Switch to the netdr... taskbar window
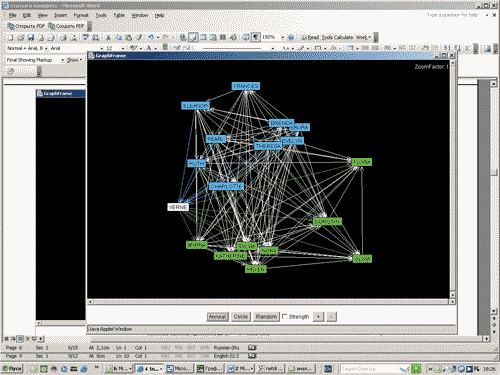The image size is (500, 375). click(270, 369)
